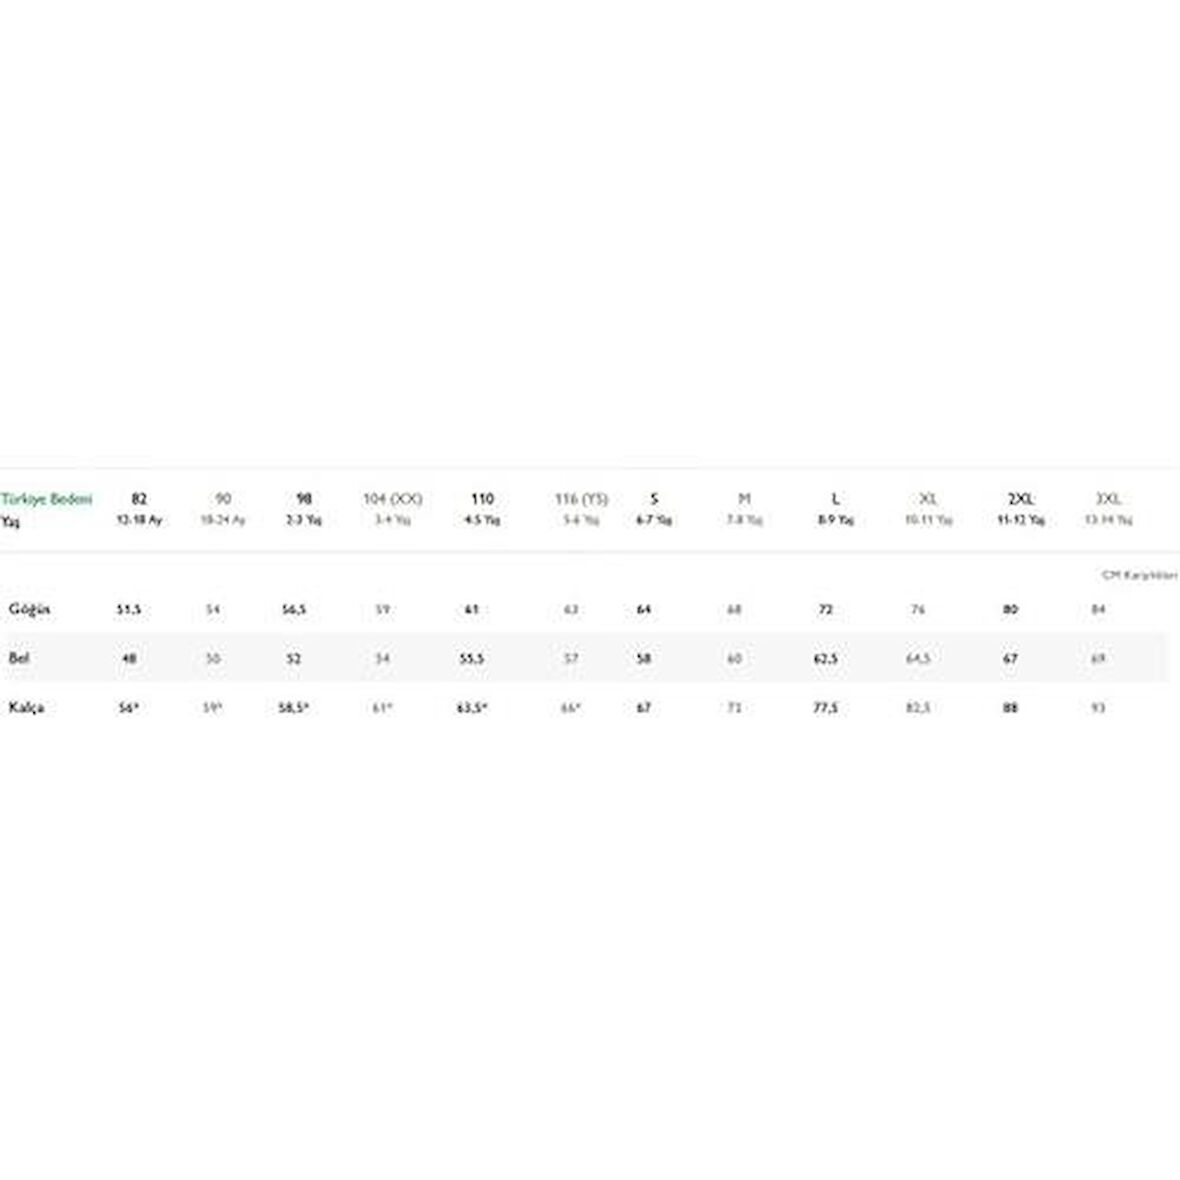
Task: Click the Türkiye Bedeni header label
Action: point(47,499)
